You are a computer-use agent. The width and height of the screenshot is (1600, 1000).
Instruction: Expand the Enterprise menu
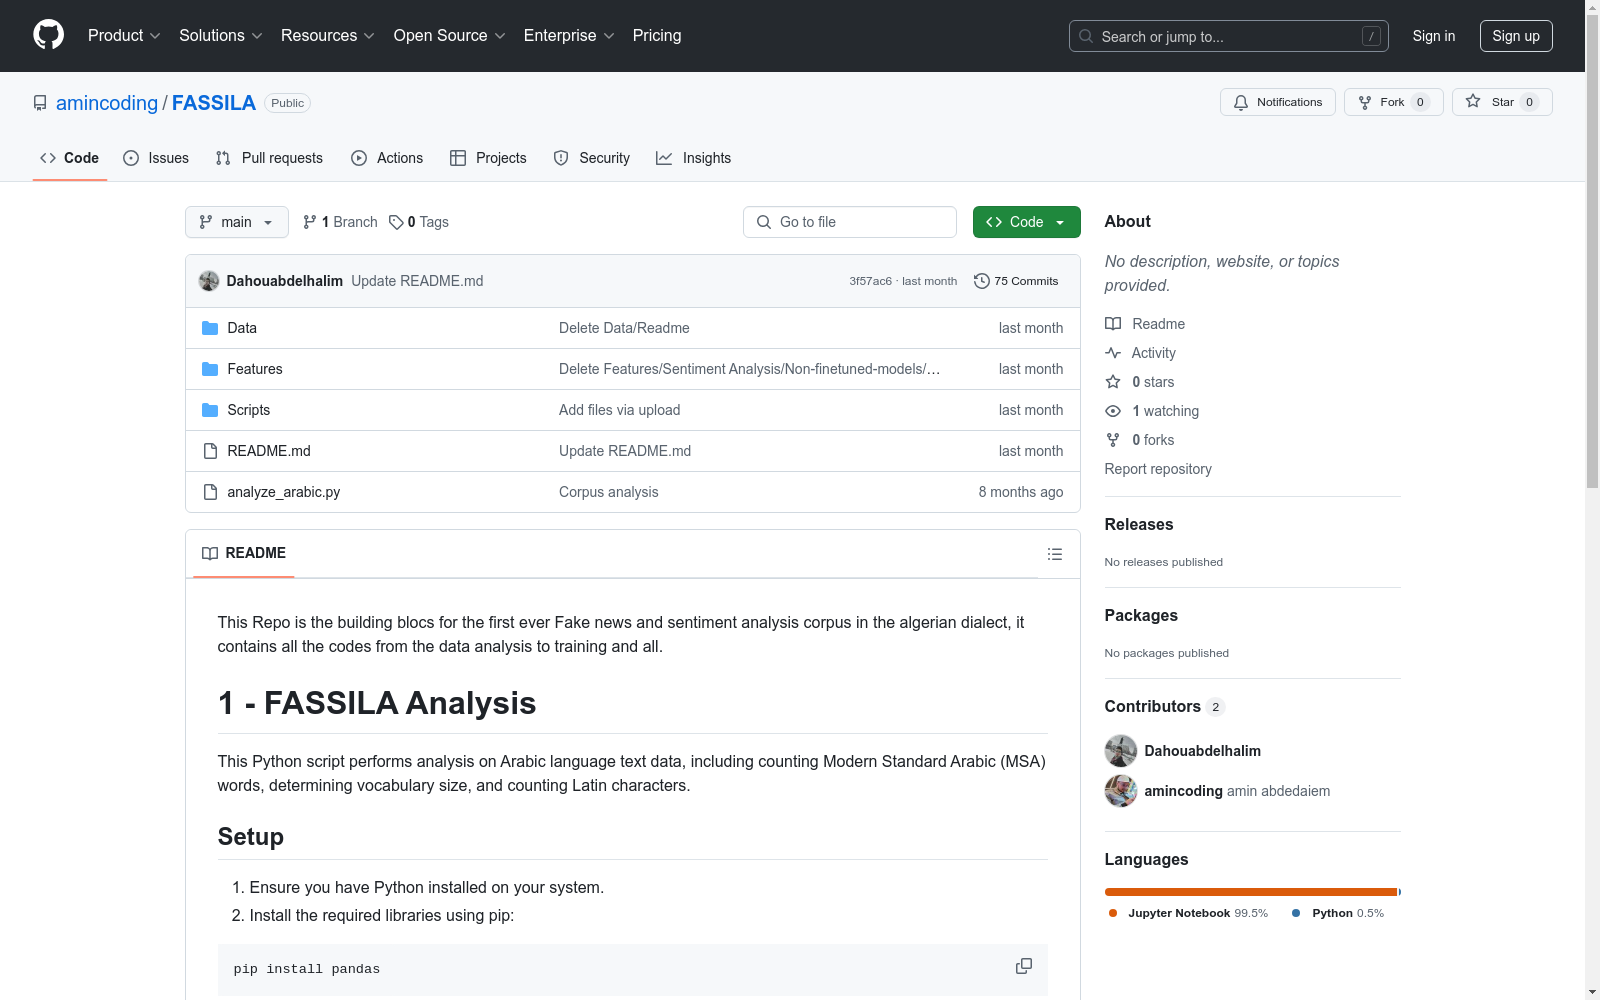click(x=569, y=35)
